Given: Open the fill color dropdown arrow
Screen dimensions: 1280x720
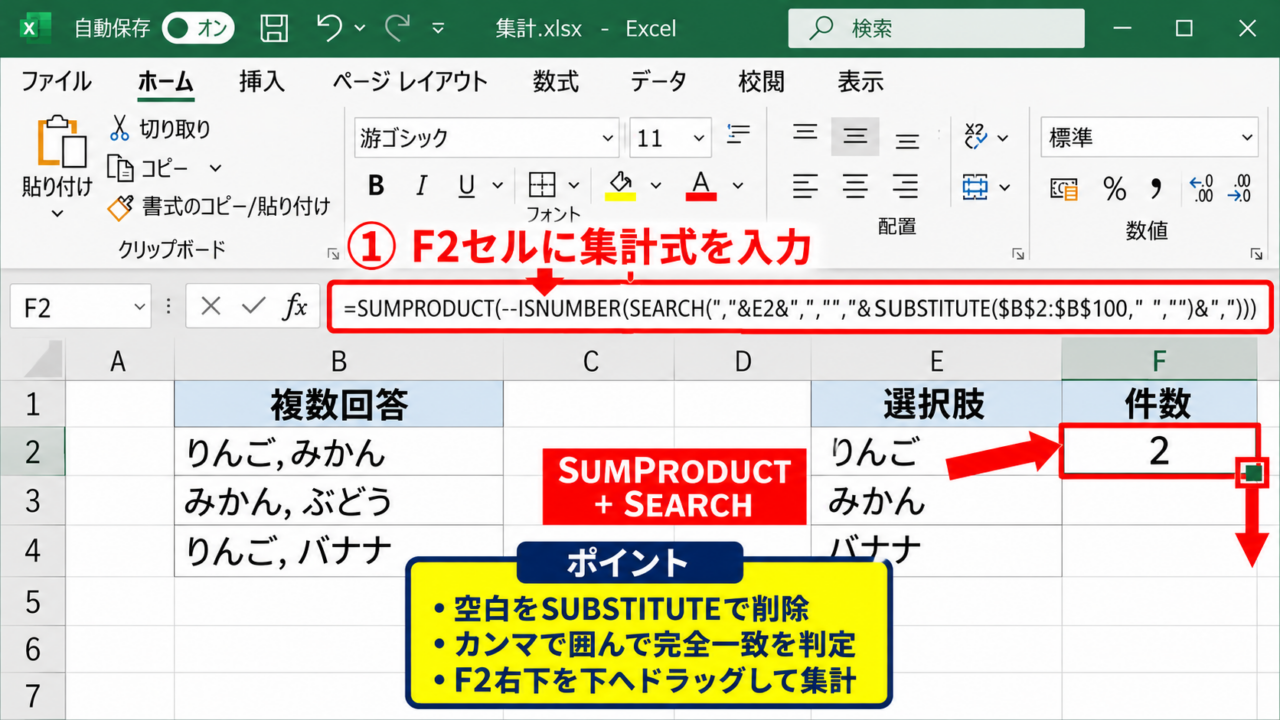Looking at the screenshot, I should [656, 186].
